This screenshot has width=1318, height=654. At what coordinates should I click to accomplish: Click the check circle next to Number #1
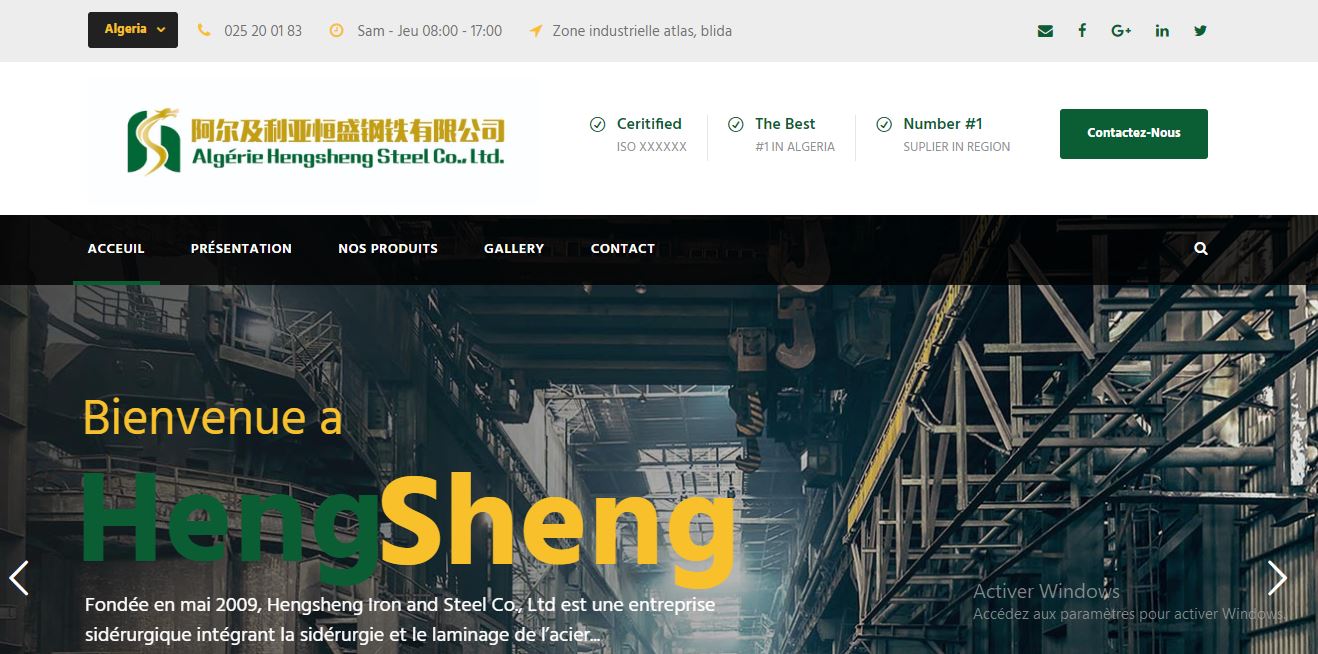click(884, 125)
